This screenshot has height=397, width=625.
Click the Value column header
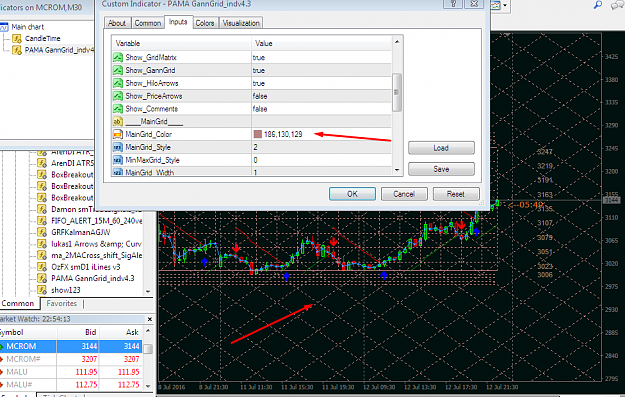coord(322,43)
